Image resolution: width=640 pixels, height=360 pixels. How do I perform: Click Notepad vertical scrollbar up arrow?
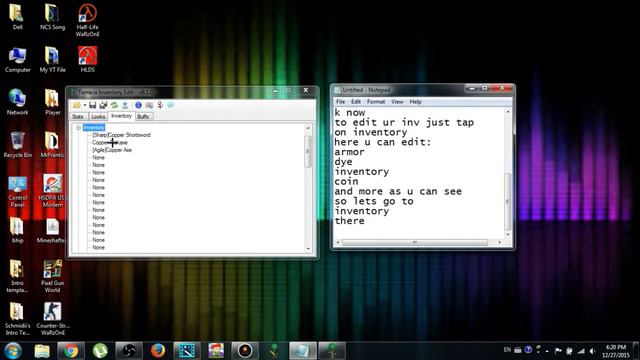click(508, 111)
